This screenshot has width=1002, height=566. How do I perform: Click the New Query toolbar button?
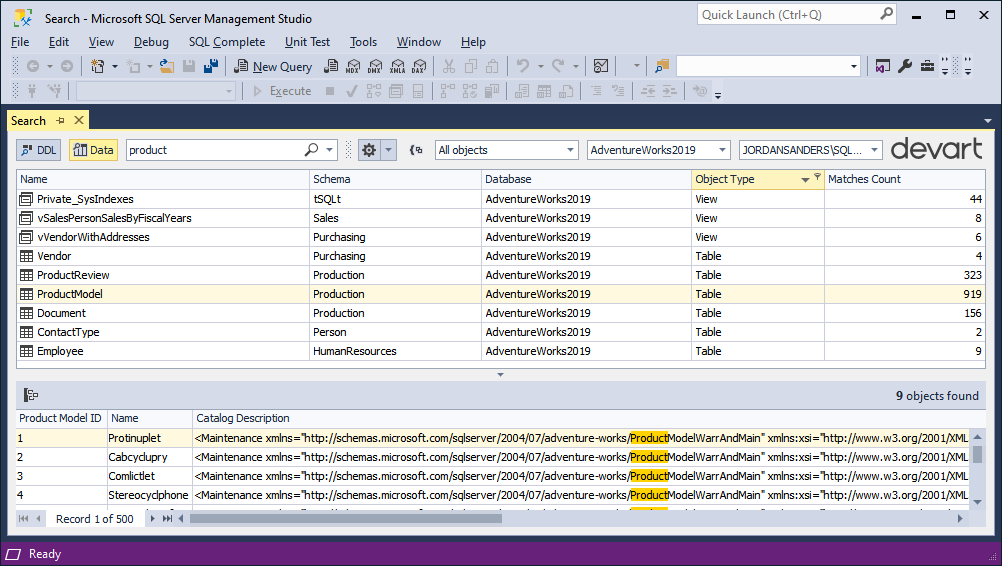point(273,66)
